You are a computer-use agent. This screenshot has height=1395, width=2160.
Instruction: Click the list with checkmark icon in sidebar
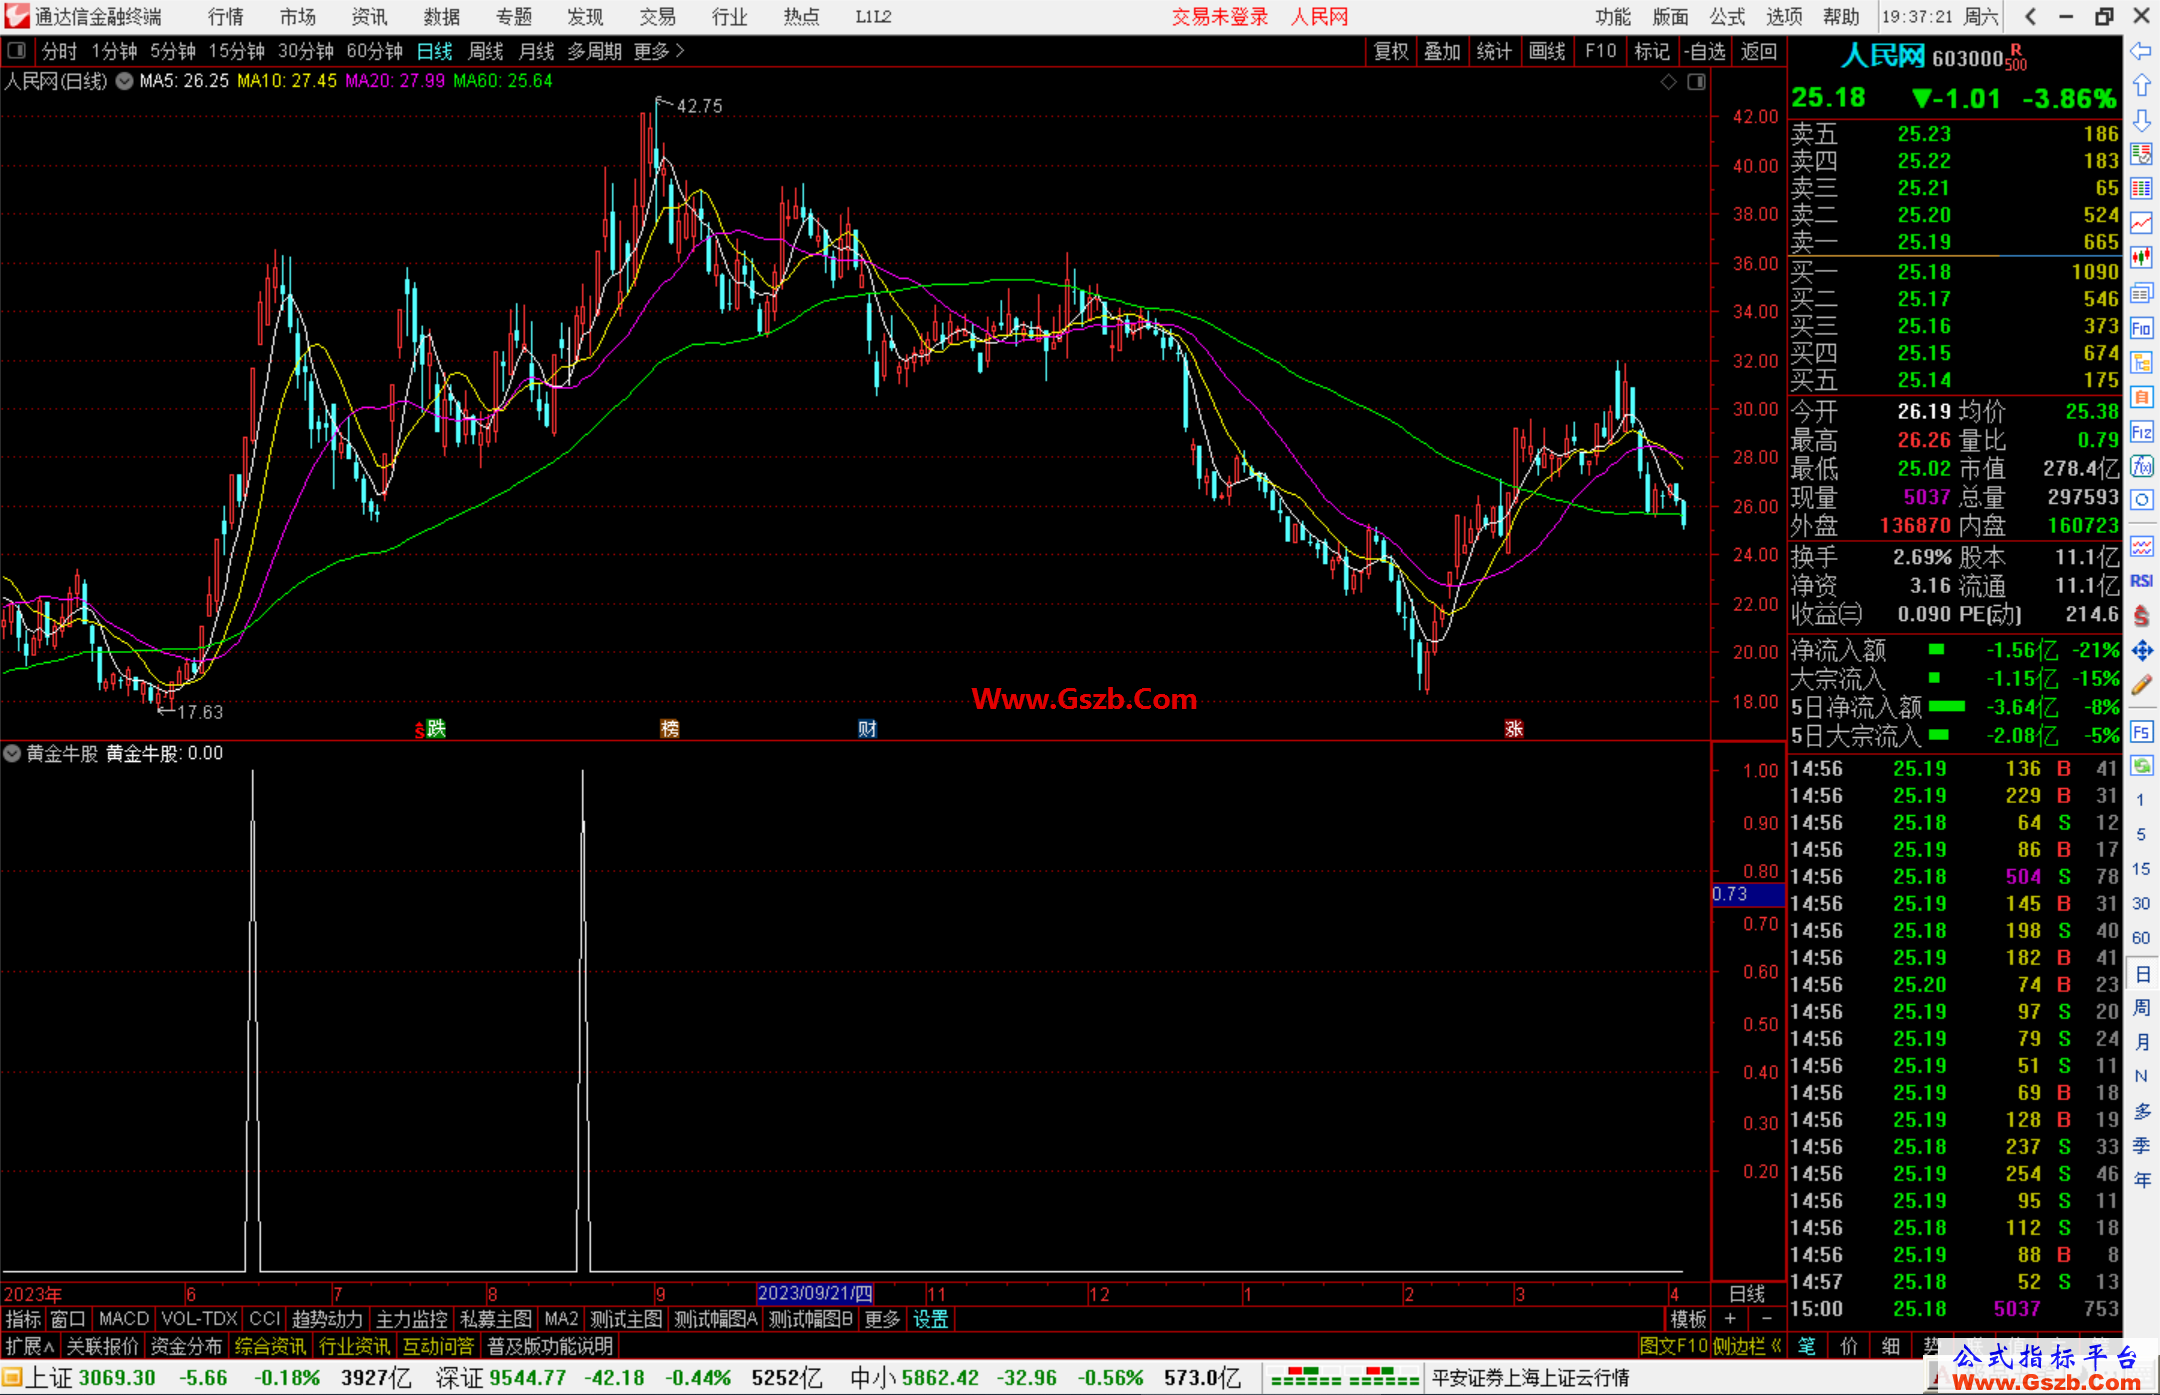2141,154
